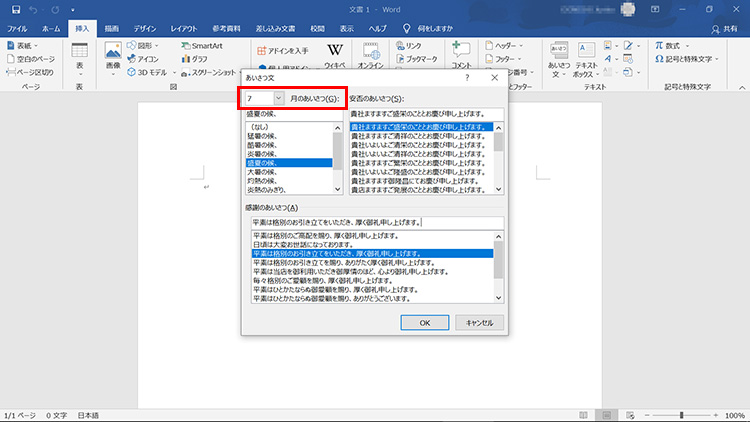This screenshot has width=750, height=422.
Task: Switch to the デザイン tab
Action: [145, 29]
